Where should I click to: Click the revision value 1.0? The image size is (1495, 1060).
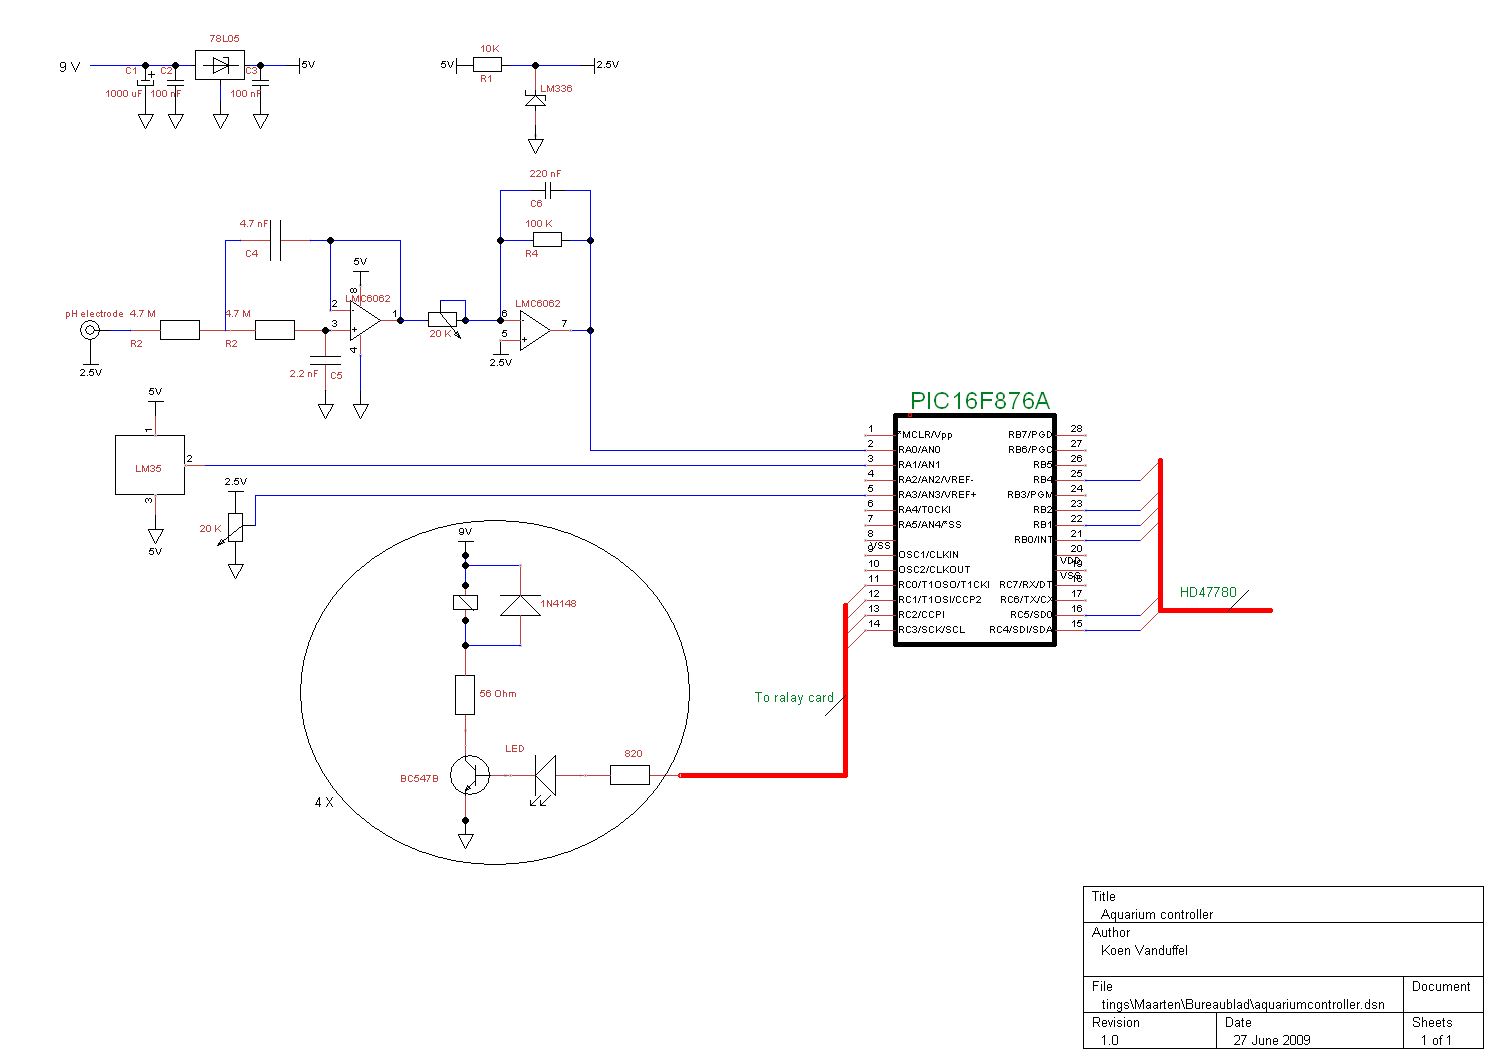point(1109,1040)
